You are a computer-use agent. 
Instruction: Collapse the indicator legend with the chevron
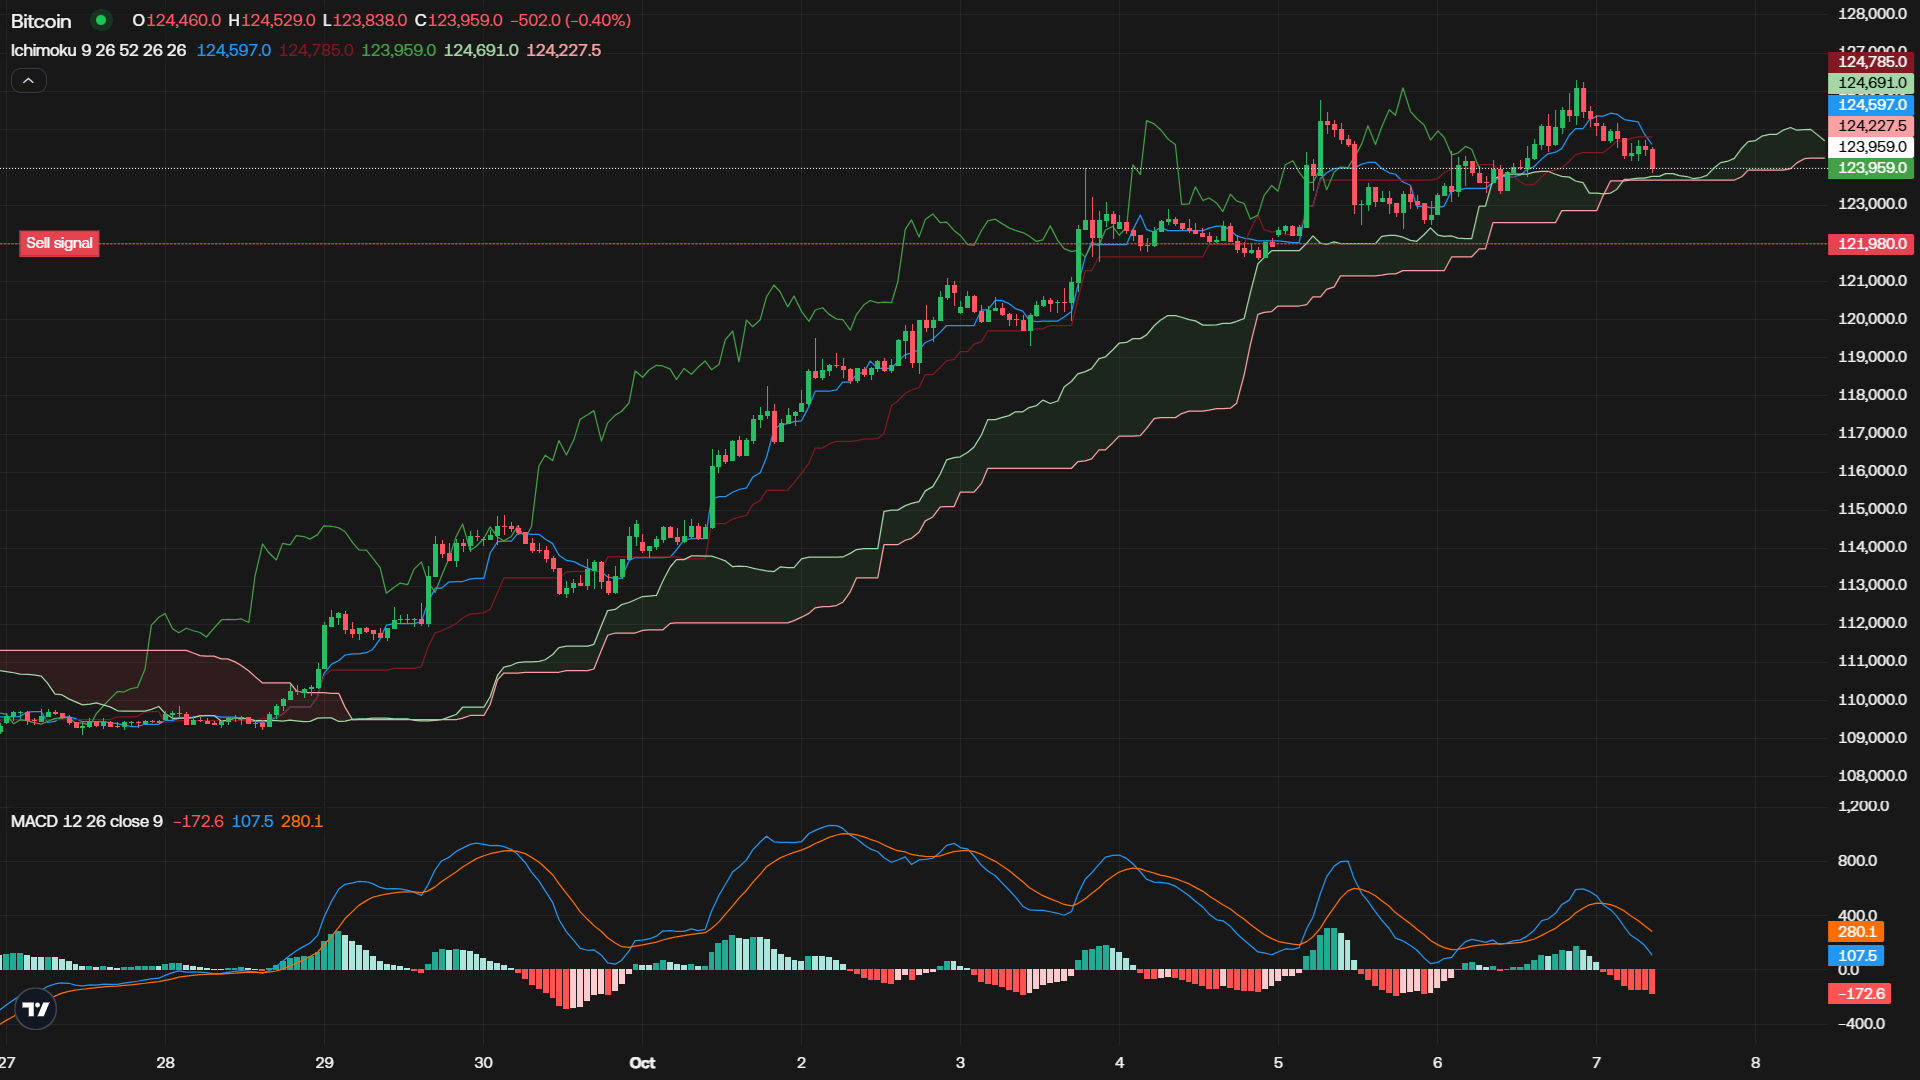(x=29, y=81)
